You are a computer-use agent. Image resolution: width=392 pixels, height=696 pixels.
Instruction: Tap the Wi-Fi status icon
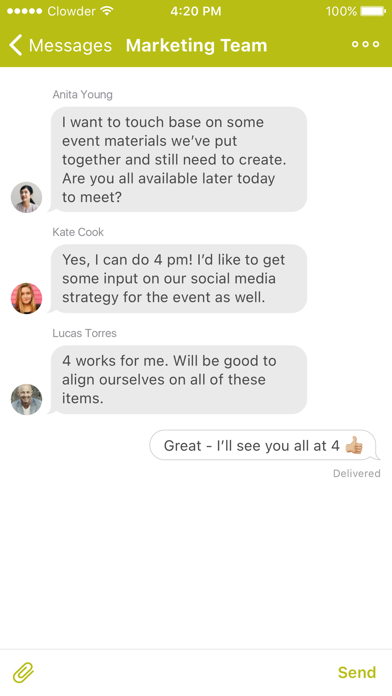pos(107,11)
